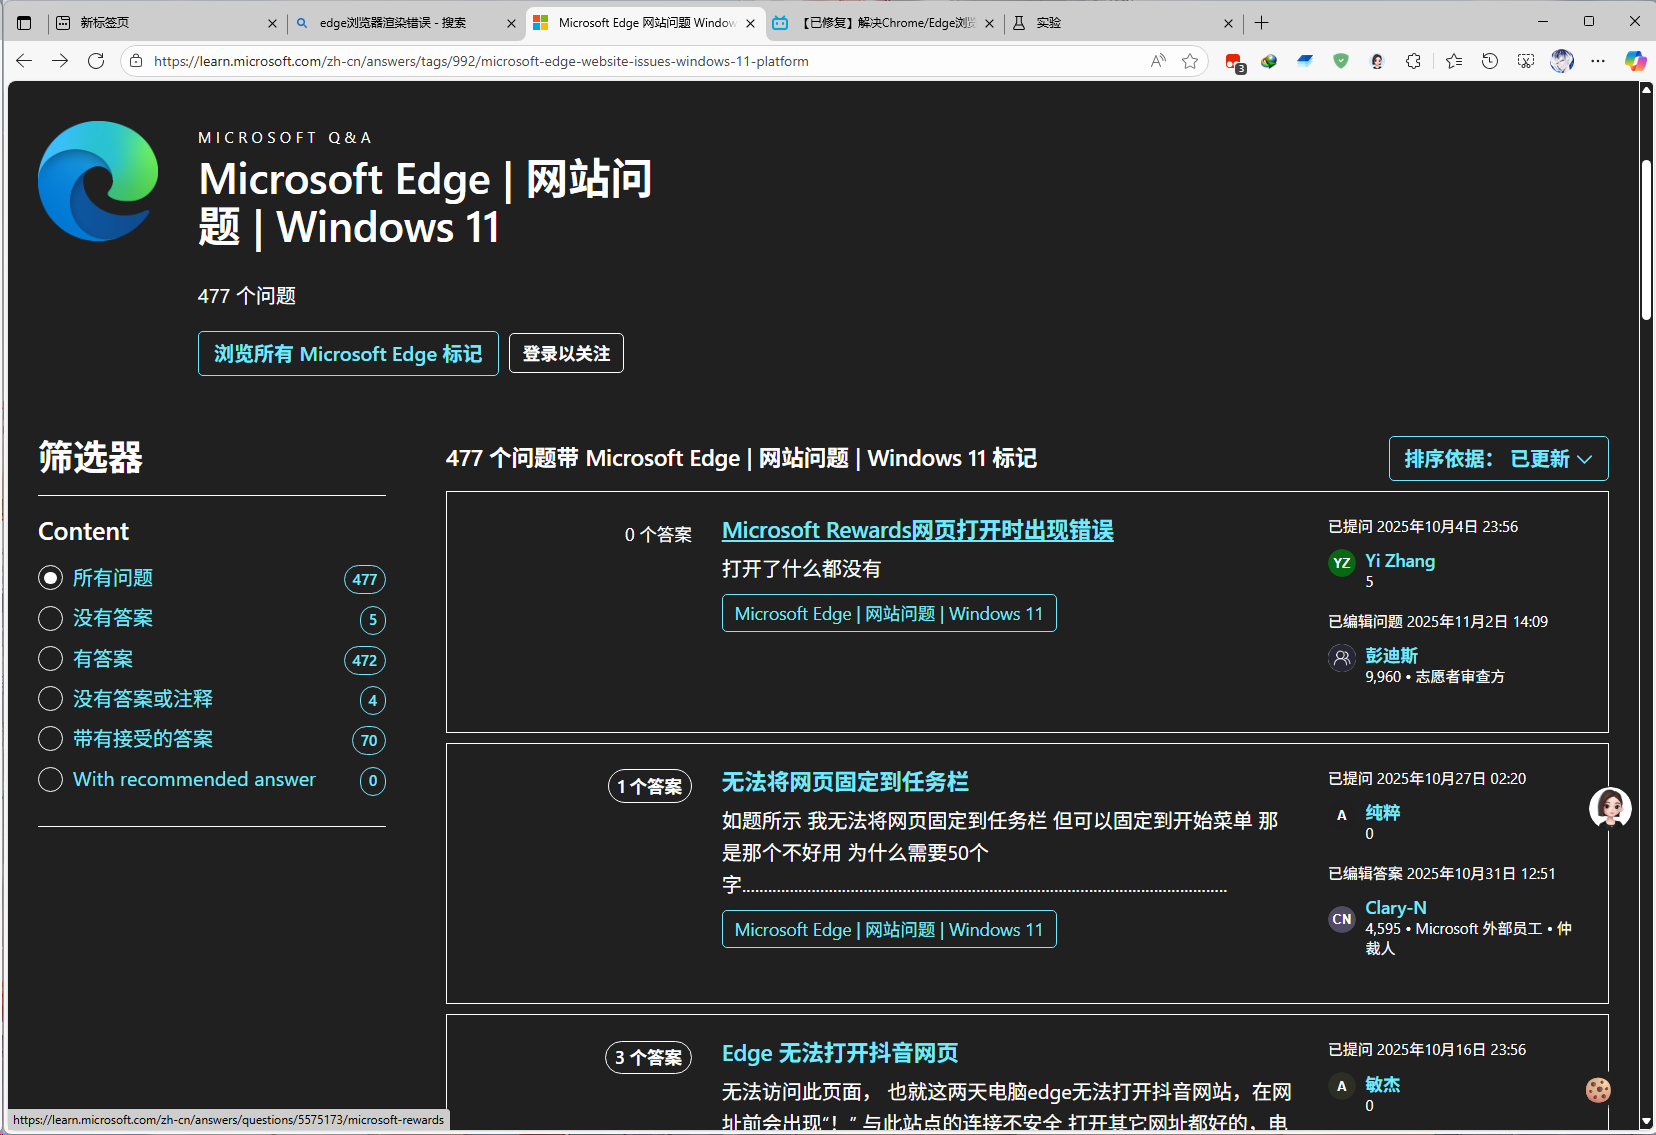Click the browser forward arrow
The width and height of the screenshot is (1656, 1135).
point(60,61)
